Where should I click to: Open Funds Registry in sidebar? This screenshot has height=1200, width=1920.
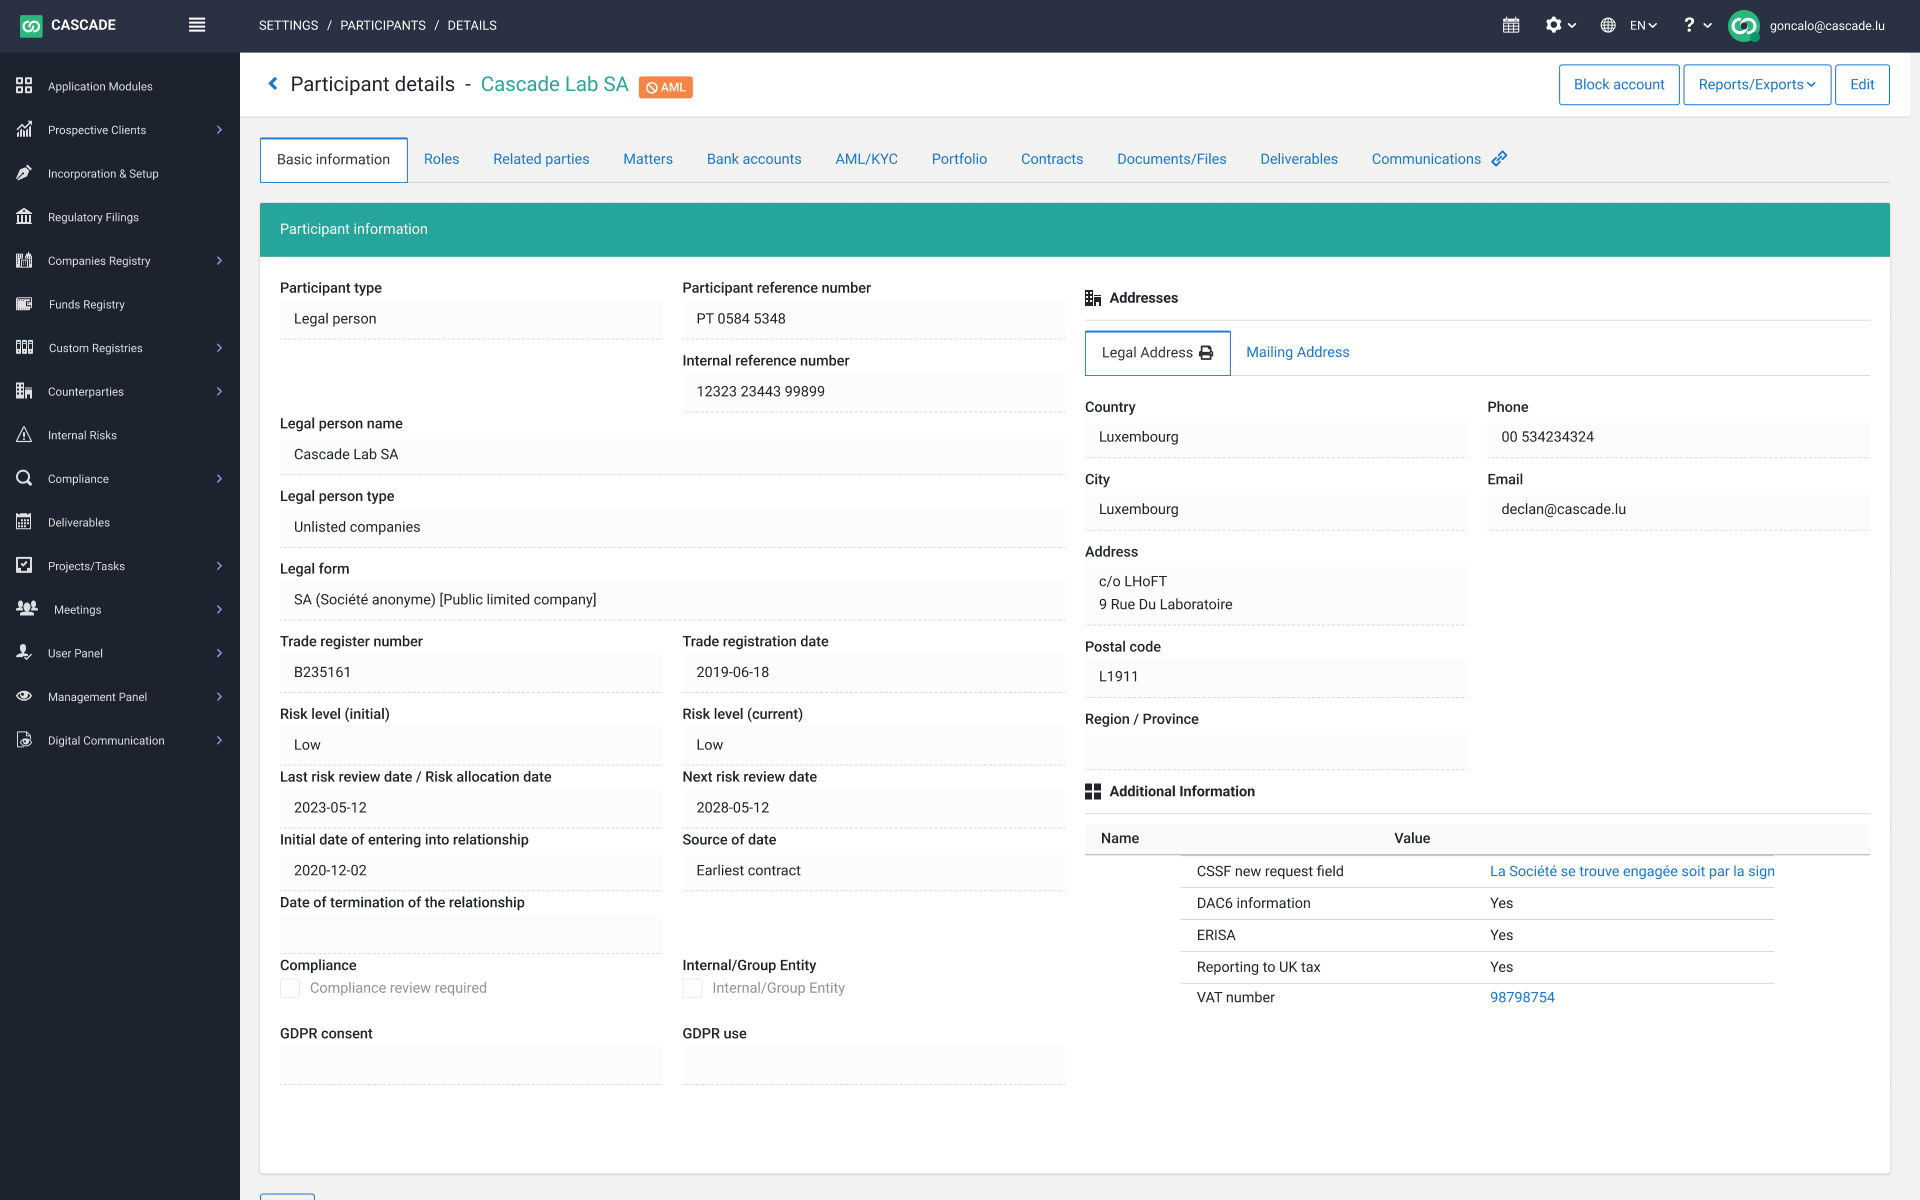86,304
